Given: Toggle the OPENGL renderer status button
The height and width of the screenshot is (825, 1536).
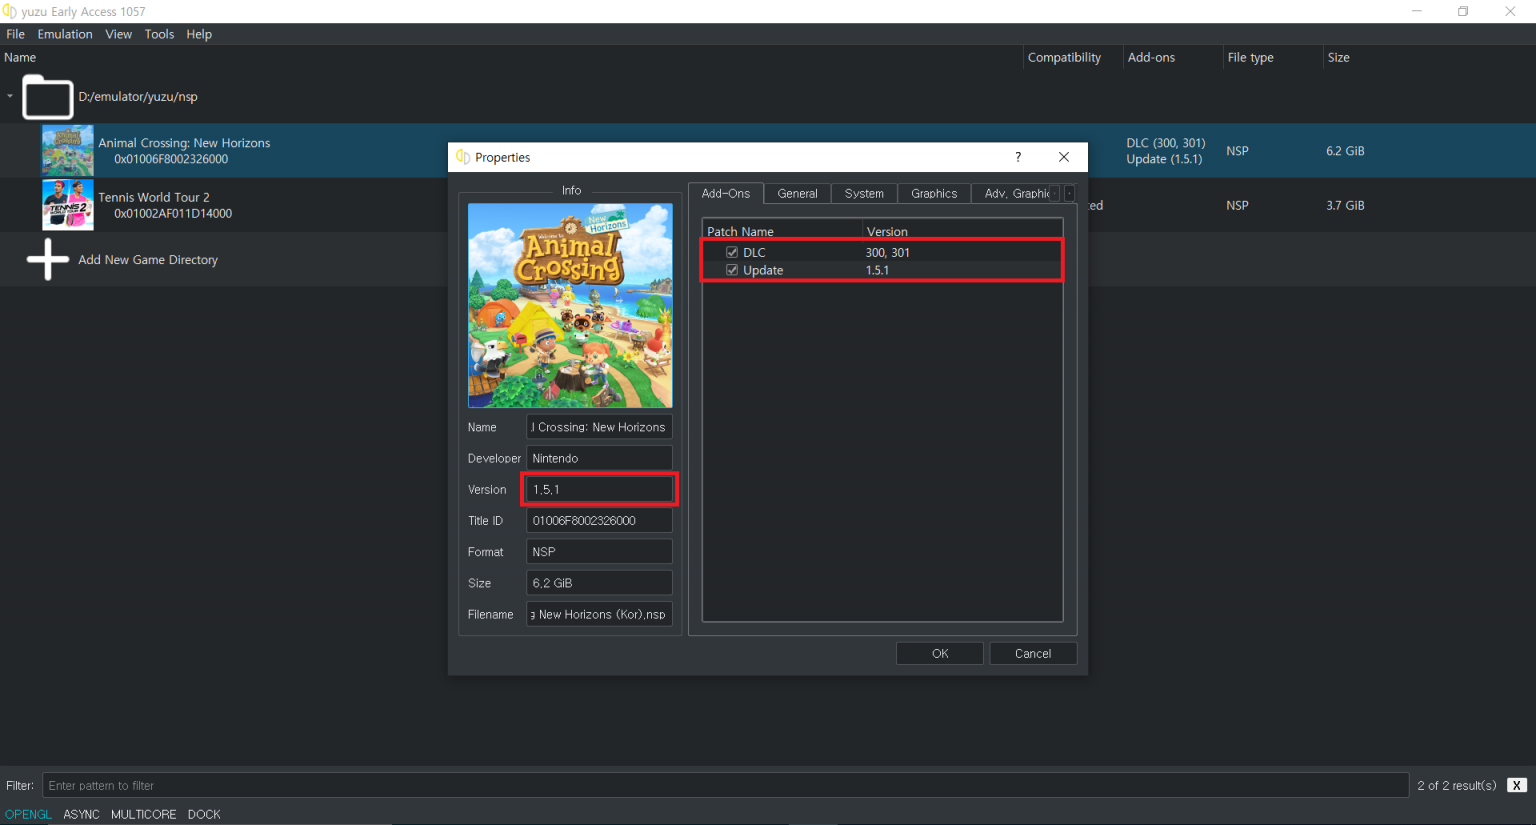Looking at the screenshot, I should point(28,814).
